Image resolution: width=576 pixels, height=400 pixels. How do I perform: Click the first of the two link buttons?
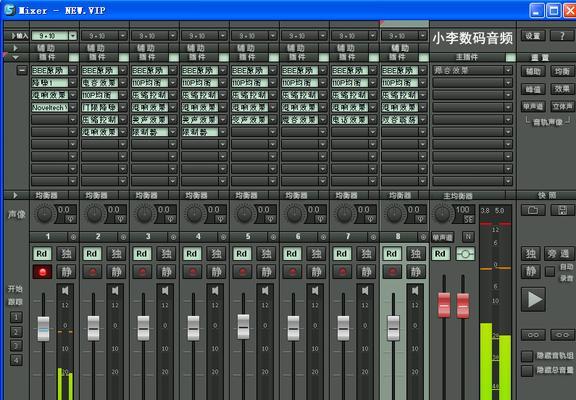tap(533, 335)
